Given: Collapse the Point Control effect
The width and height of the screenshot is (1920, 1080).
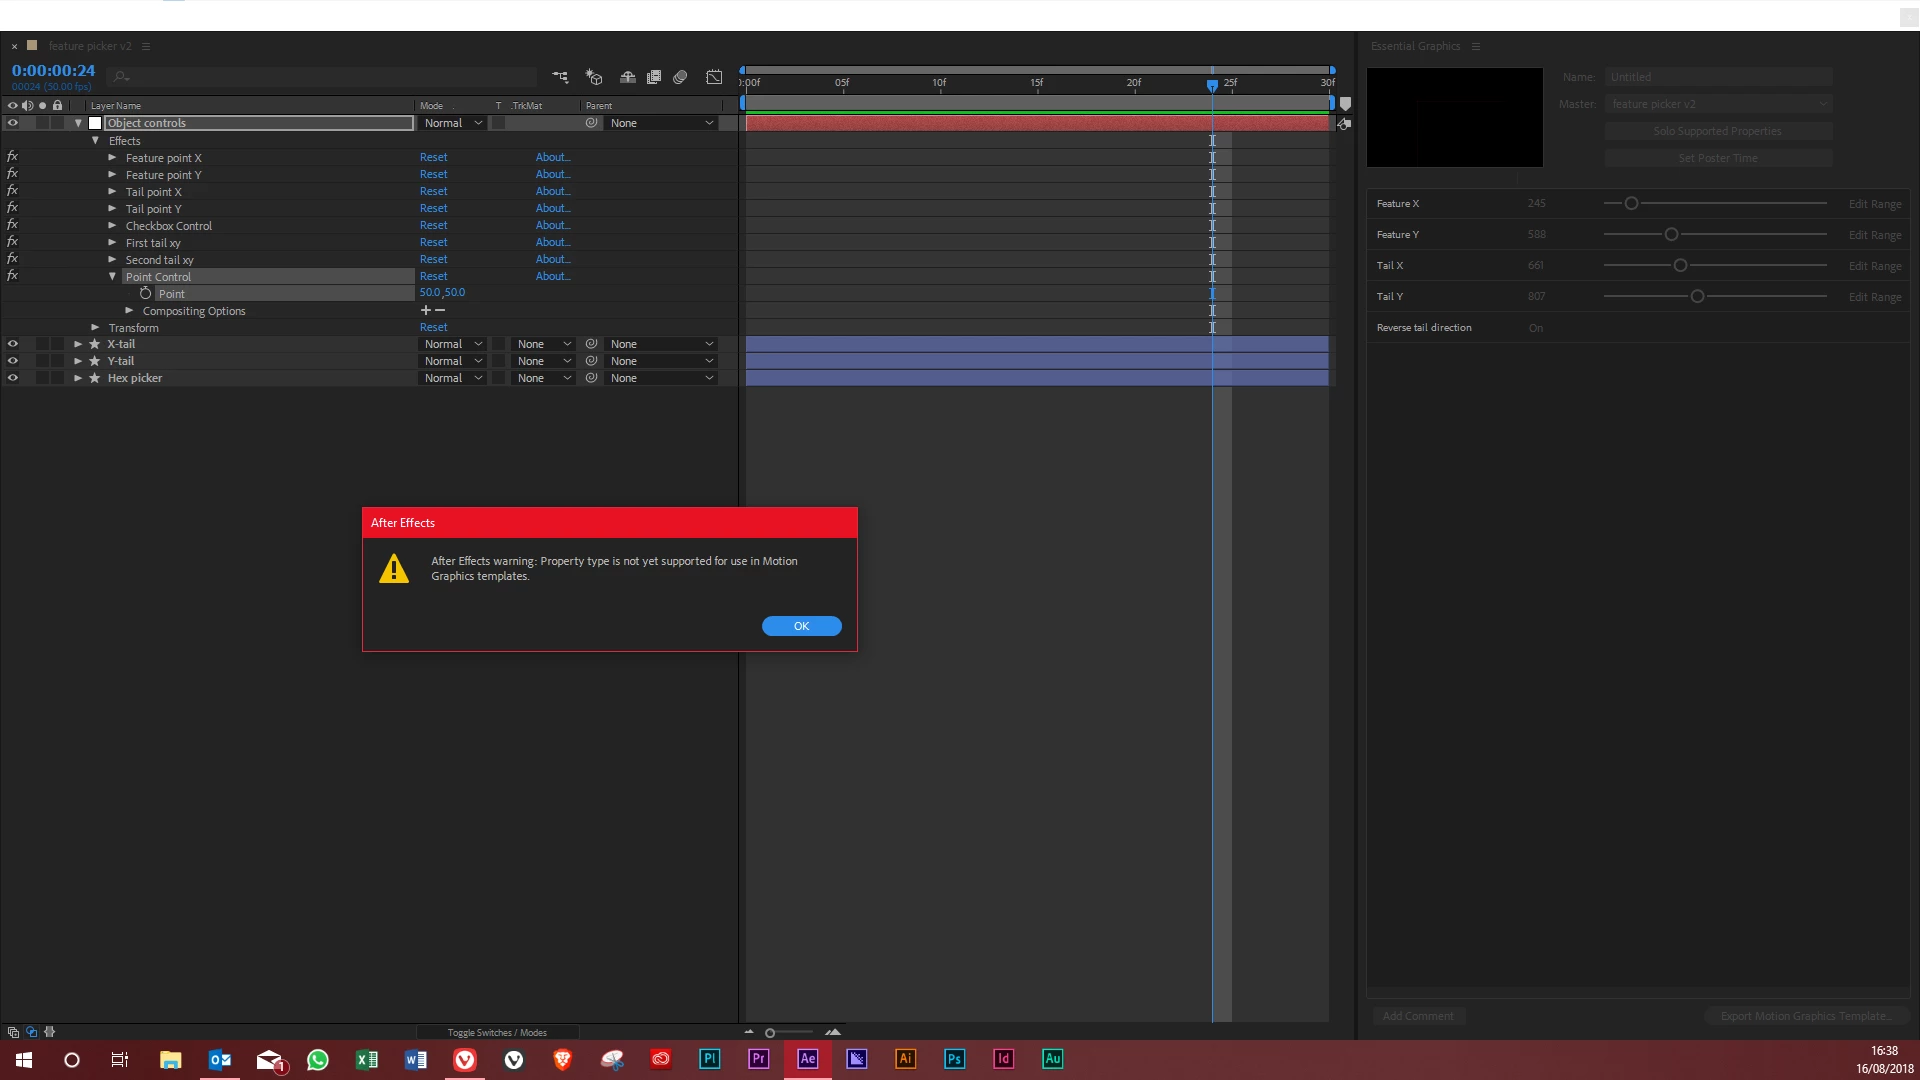Looking at the screenshot, I should (x=112, y=277).
